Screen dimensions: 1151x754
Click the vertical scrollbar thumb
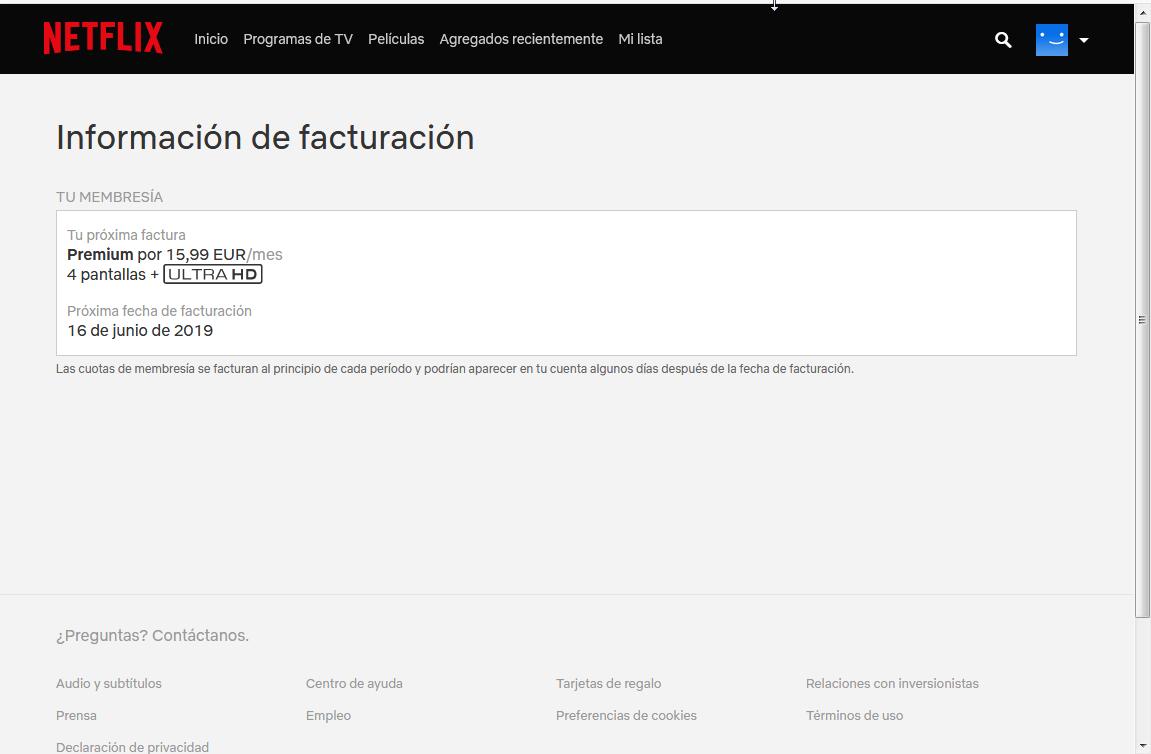tap(1142, 319)
